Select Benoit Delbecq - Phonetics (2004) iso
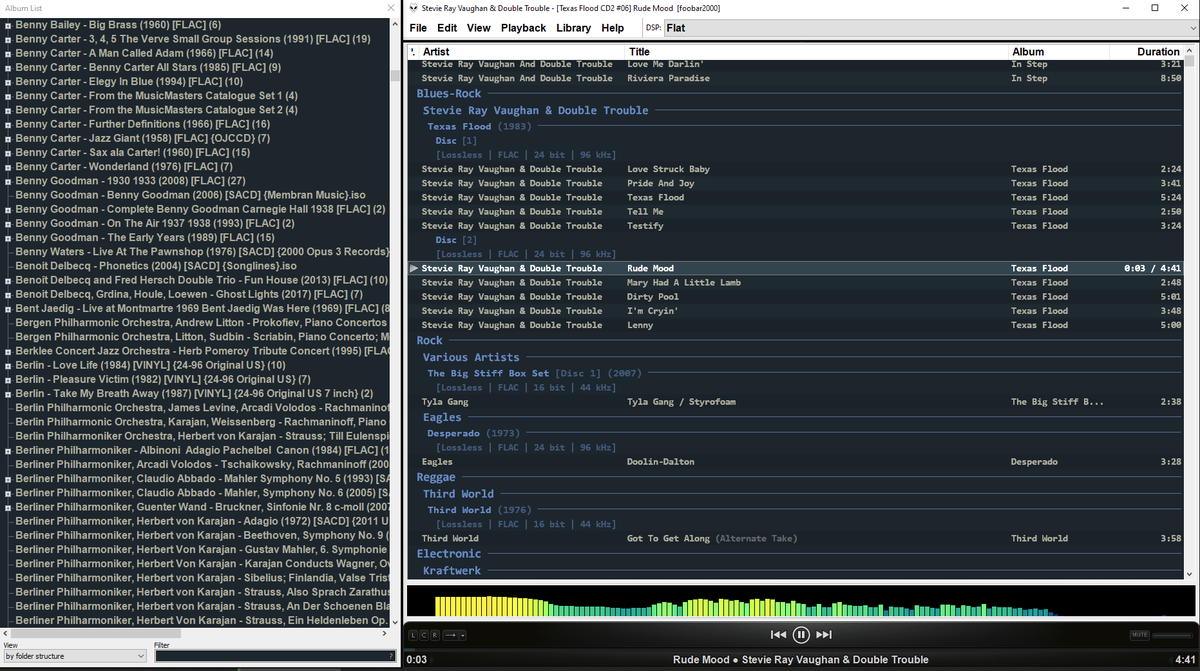 tap(156, 266)
